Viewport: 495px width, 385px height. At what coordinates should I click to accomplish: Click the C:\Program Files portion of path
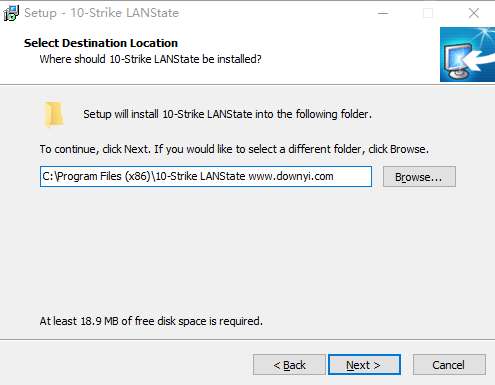[x=82, y=176]
